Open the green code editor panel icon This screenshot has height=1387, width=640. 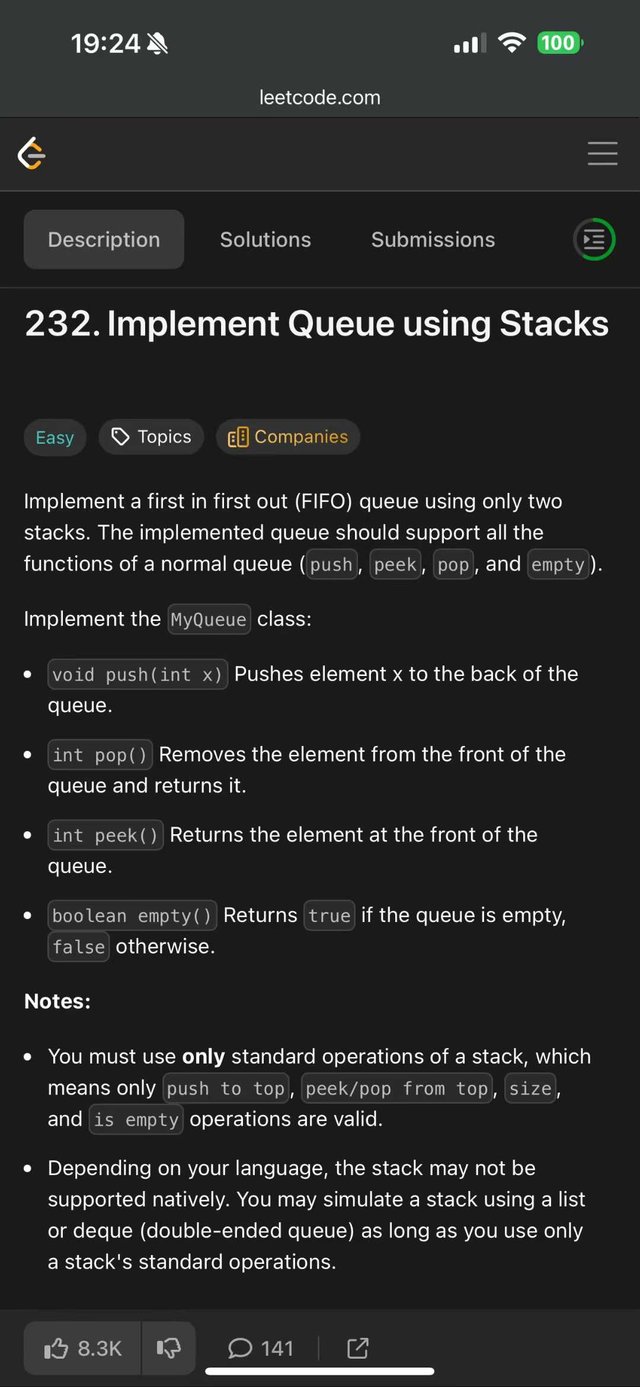594,240
